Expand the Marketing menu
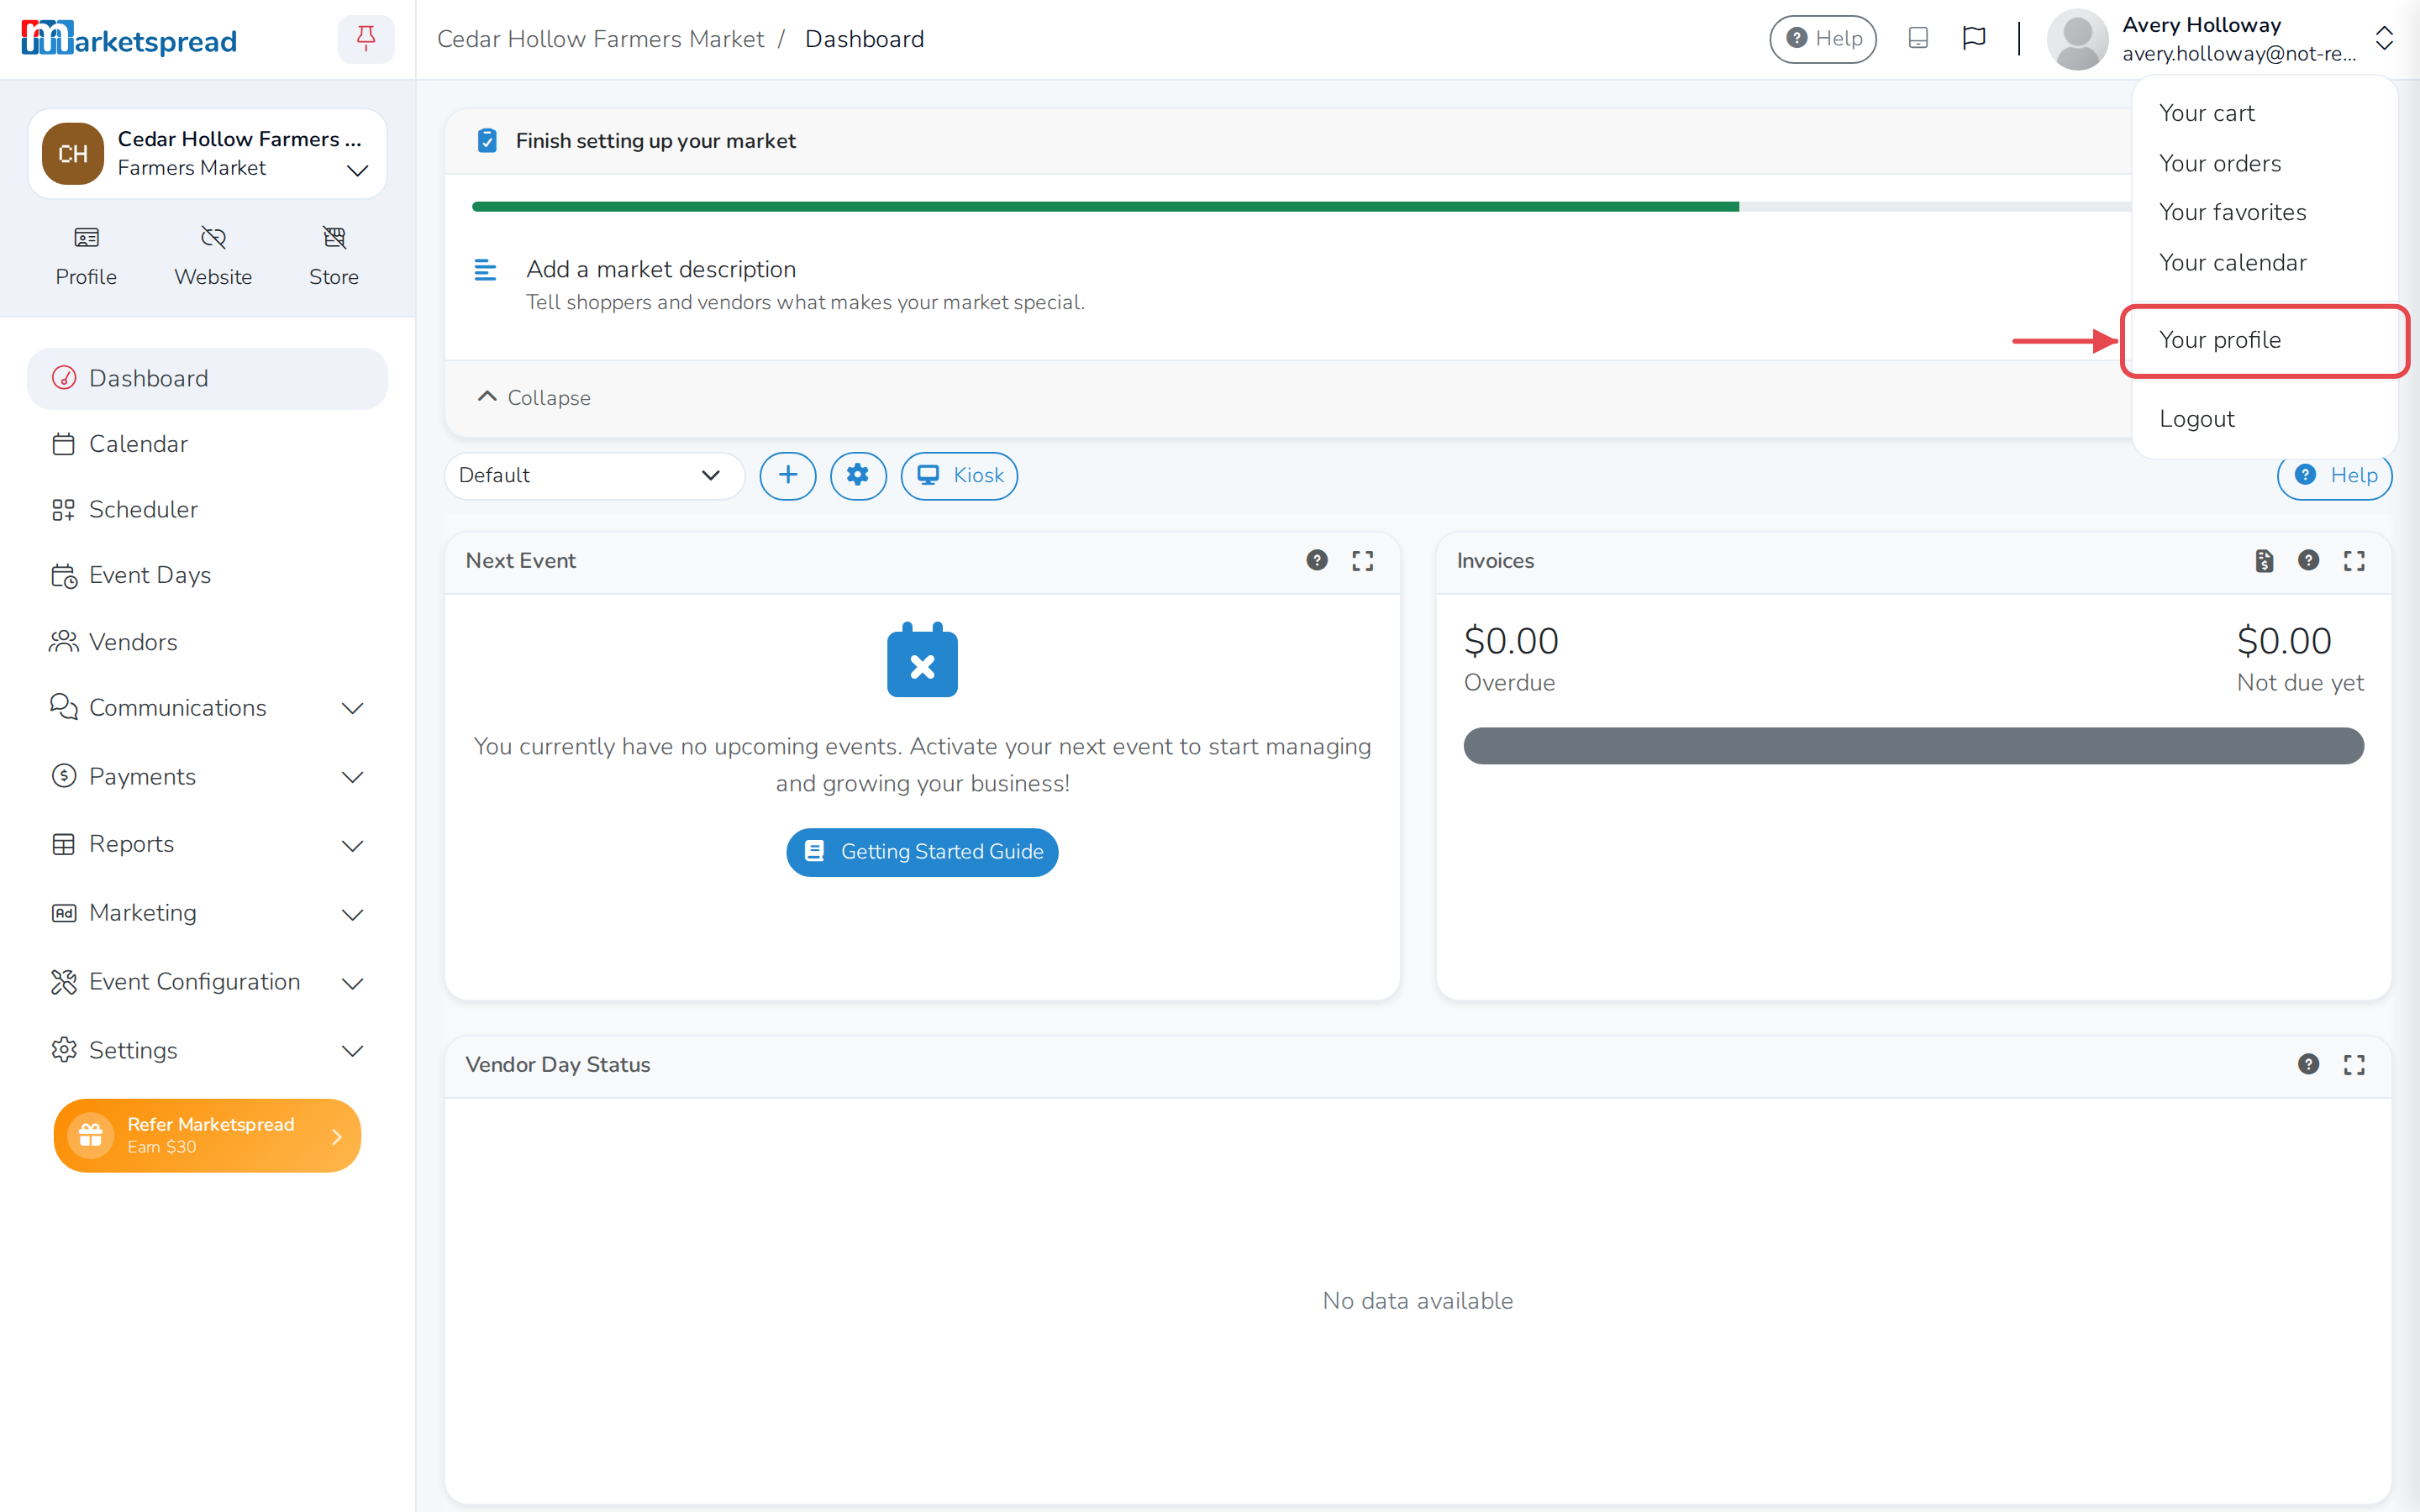This screenshot has width=2420, height=1512. pos(207,913)
